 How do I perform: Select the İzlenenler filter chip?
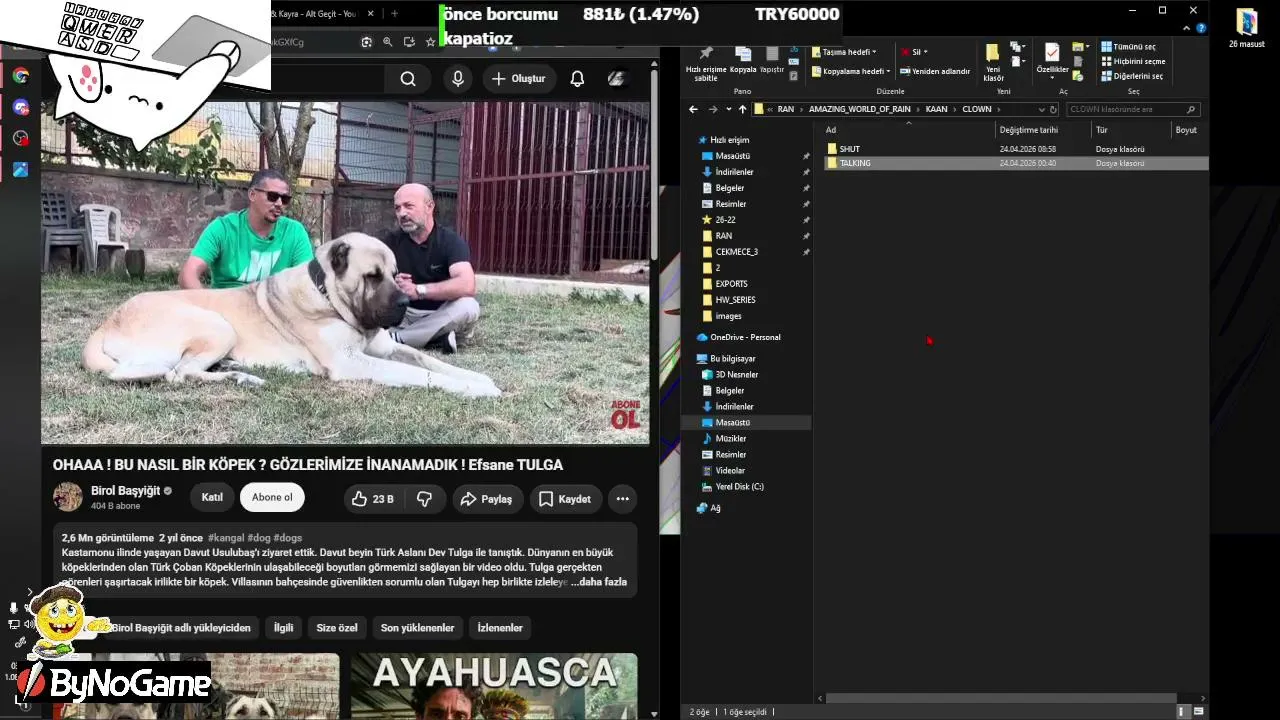tap(500, 628)
